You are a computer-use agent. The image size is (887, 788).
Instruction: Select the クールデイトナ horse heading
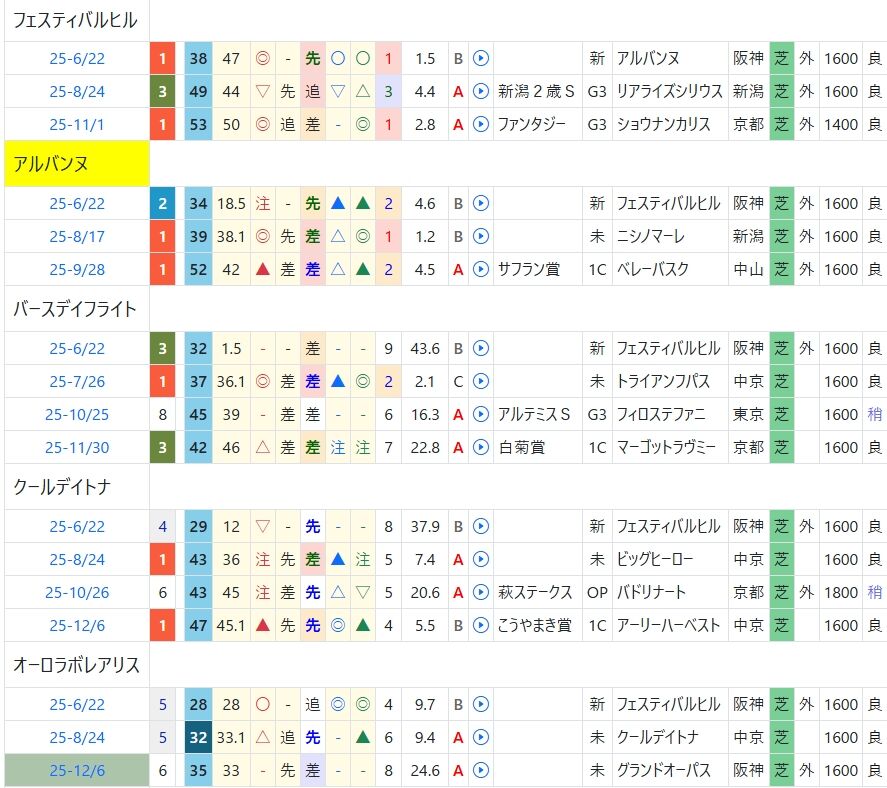[x=62, y=487]
